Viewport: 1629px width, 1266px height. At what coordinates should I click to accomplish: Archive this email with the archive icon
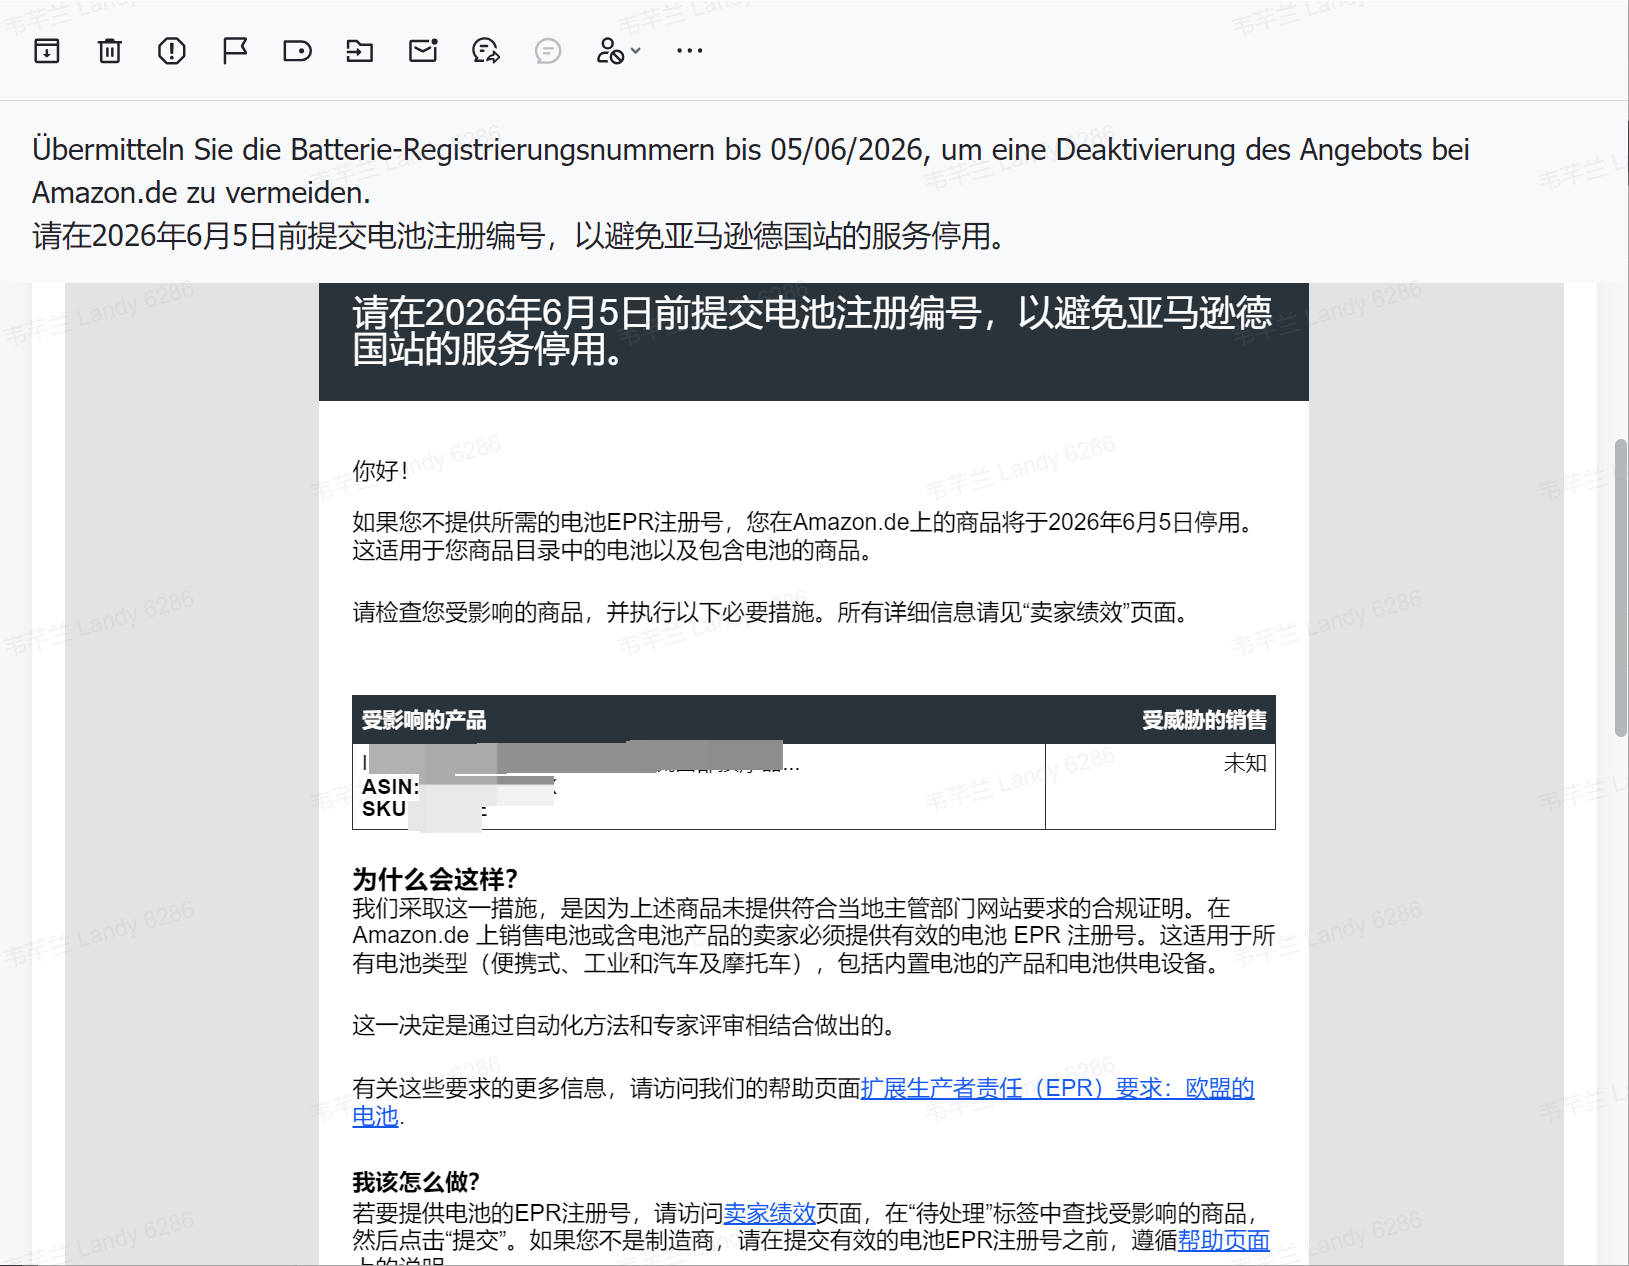tap(47, 50)
